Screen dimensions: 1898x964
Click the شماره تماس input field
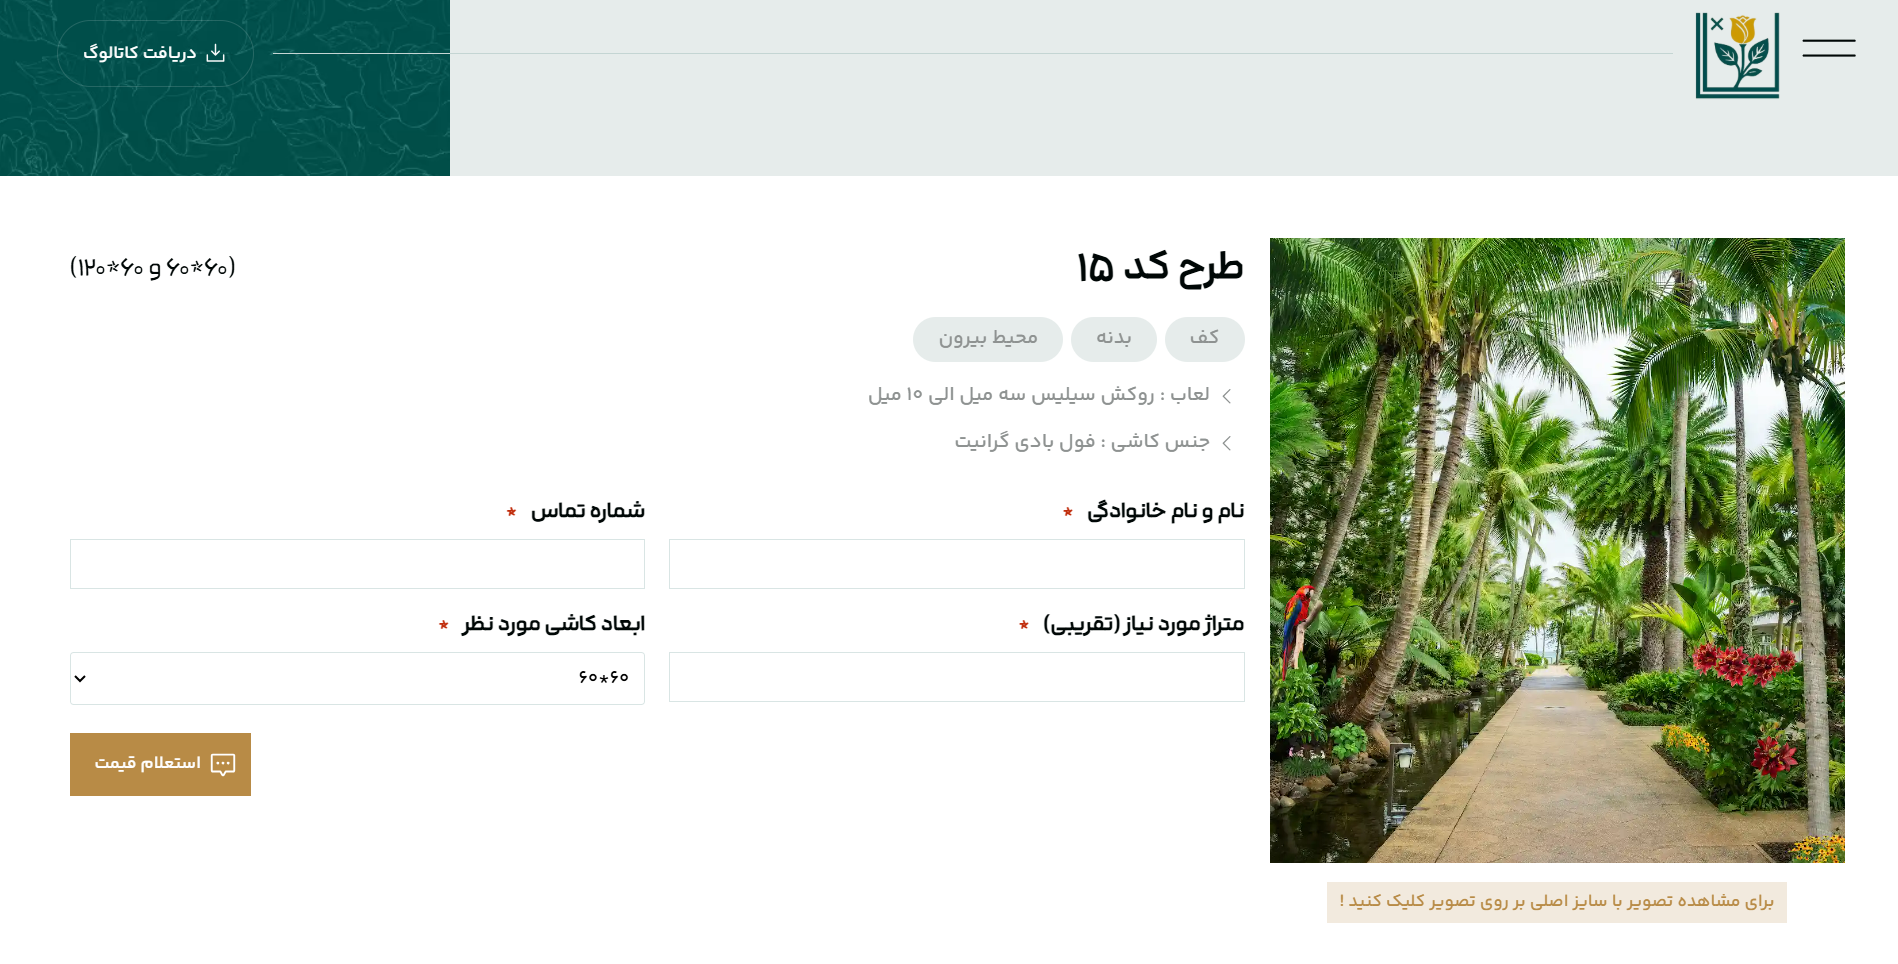357,564
